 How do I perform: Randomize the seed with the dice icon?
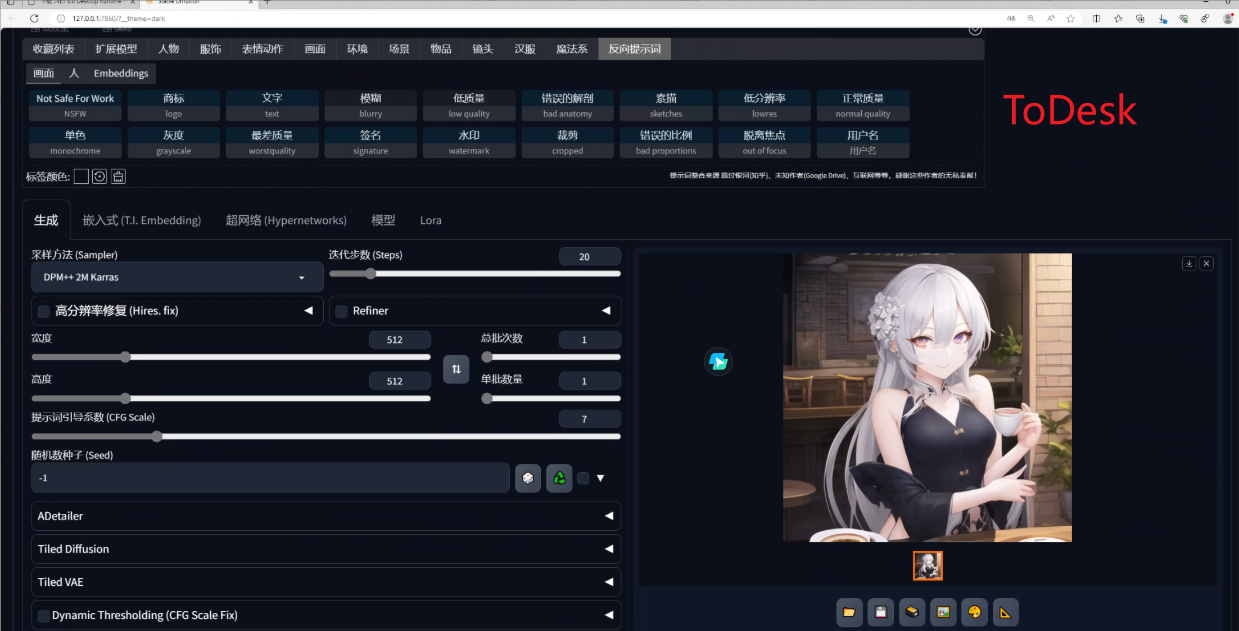click(527, 478)
